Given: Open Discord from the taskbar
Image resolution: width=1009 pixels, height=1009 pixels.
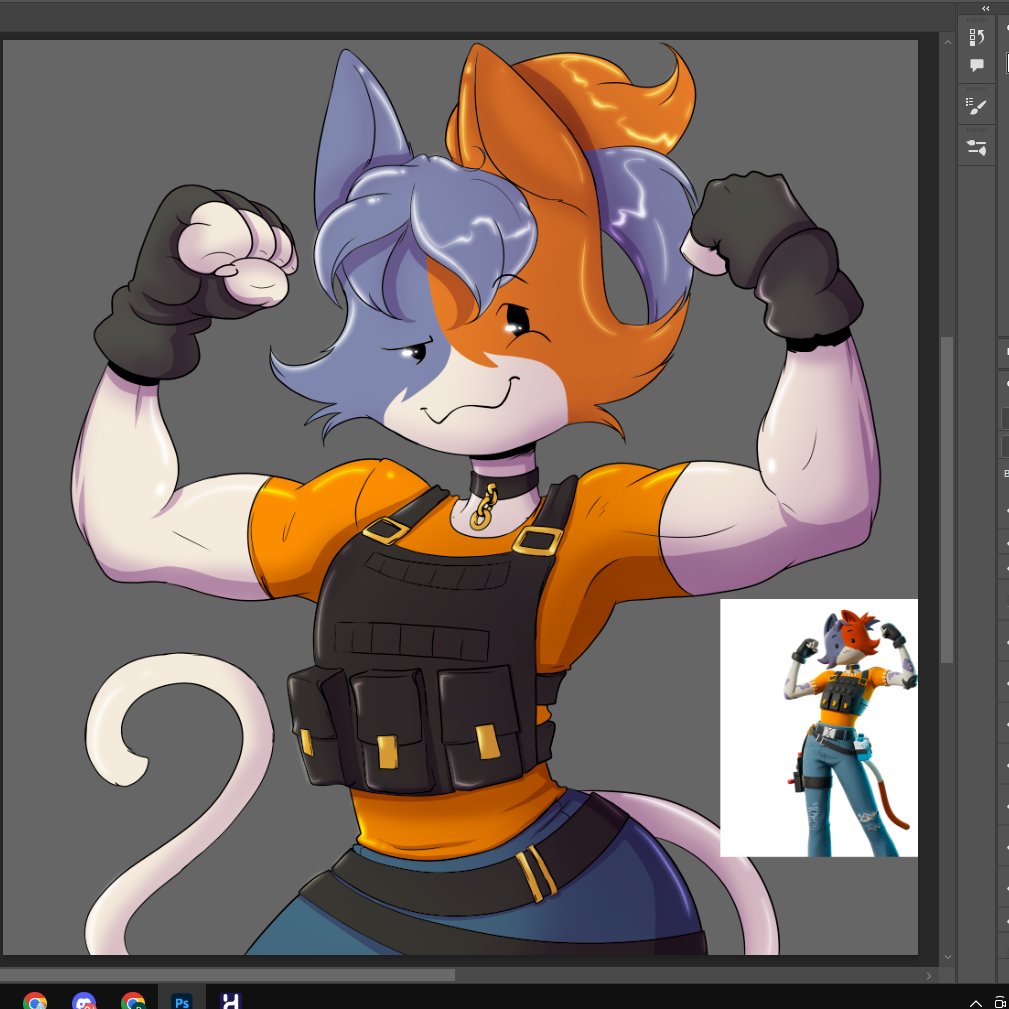Looking at the screenshot, I should tap(84, 1002).
